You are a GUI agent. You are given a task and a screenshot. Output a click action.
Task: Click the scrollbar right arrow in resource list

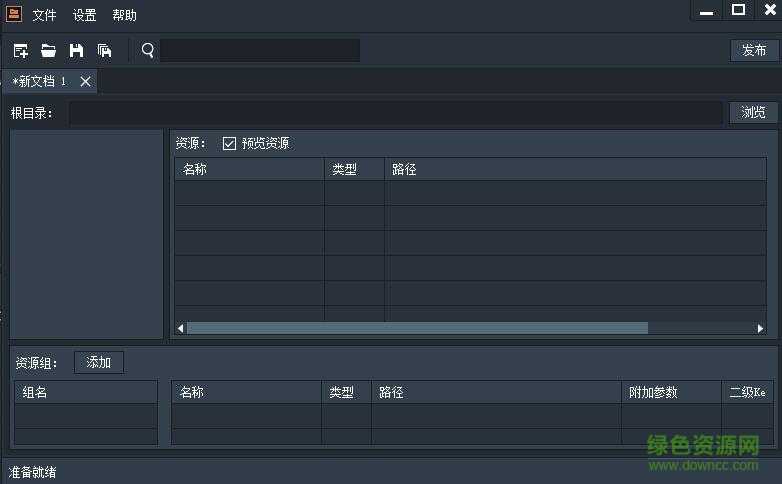point(761,328)
